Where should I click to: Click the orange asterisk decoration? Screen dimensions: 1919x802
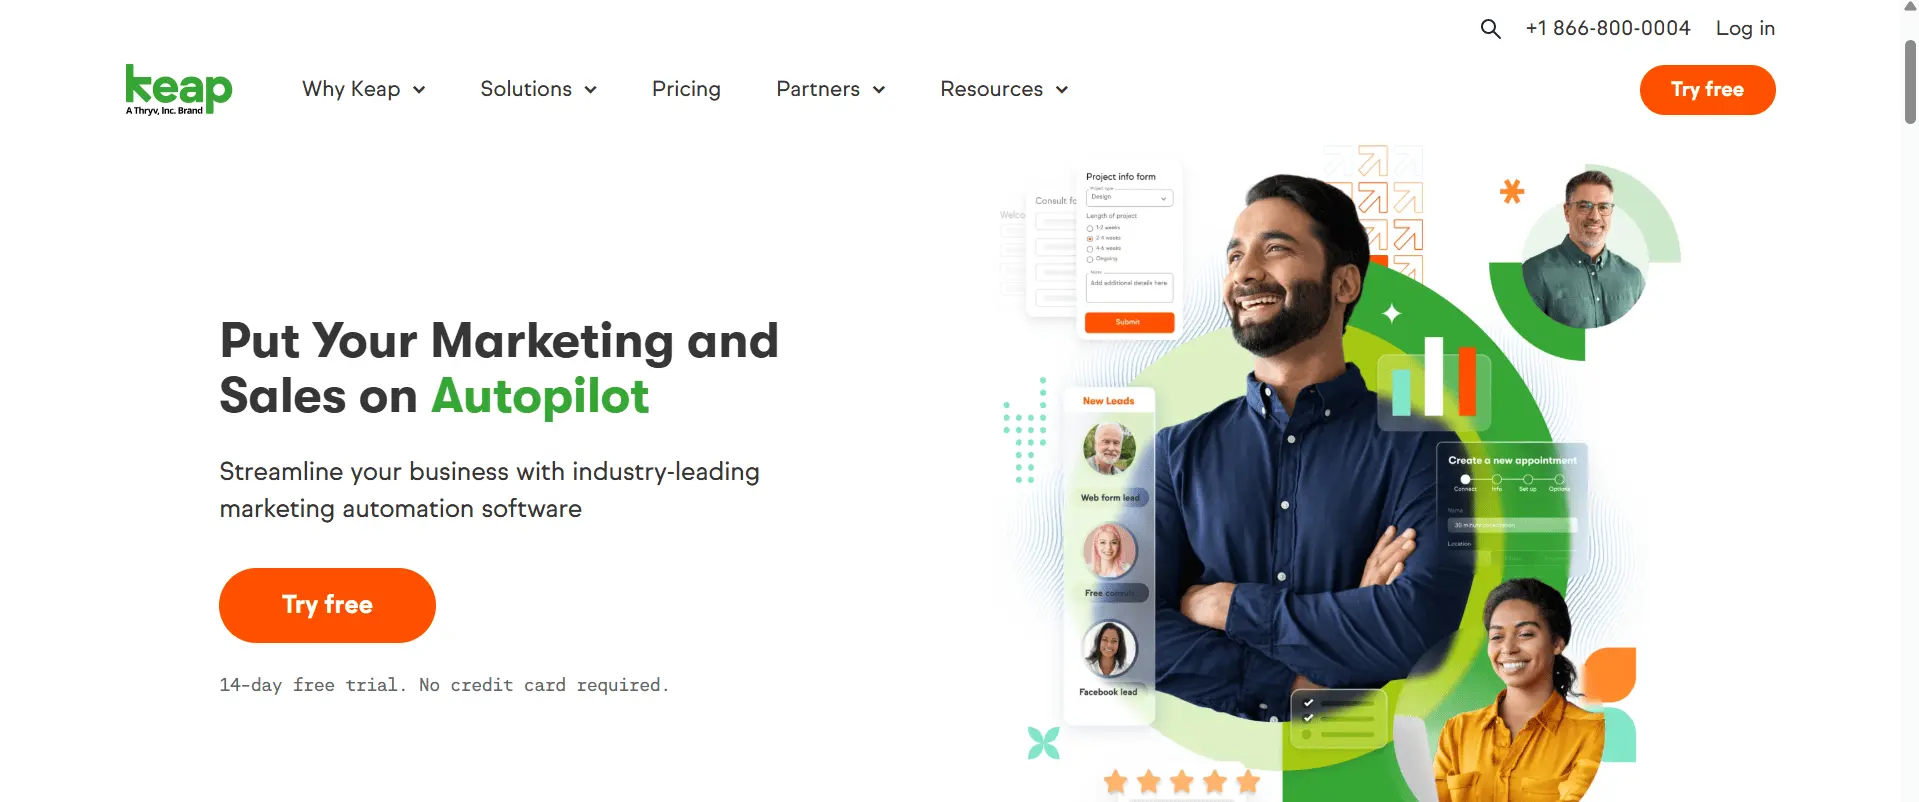(x=1512, y=191)
